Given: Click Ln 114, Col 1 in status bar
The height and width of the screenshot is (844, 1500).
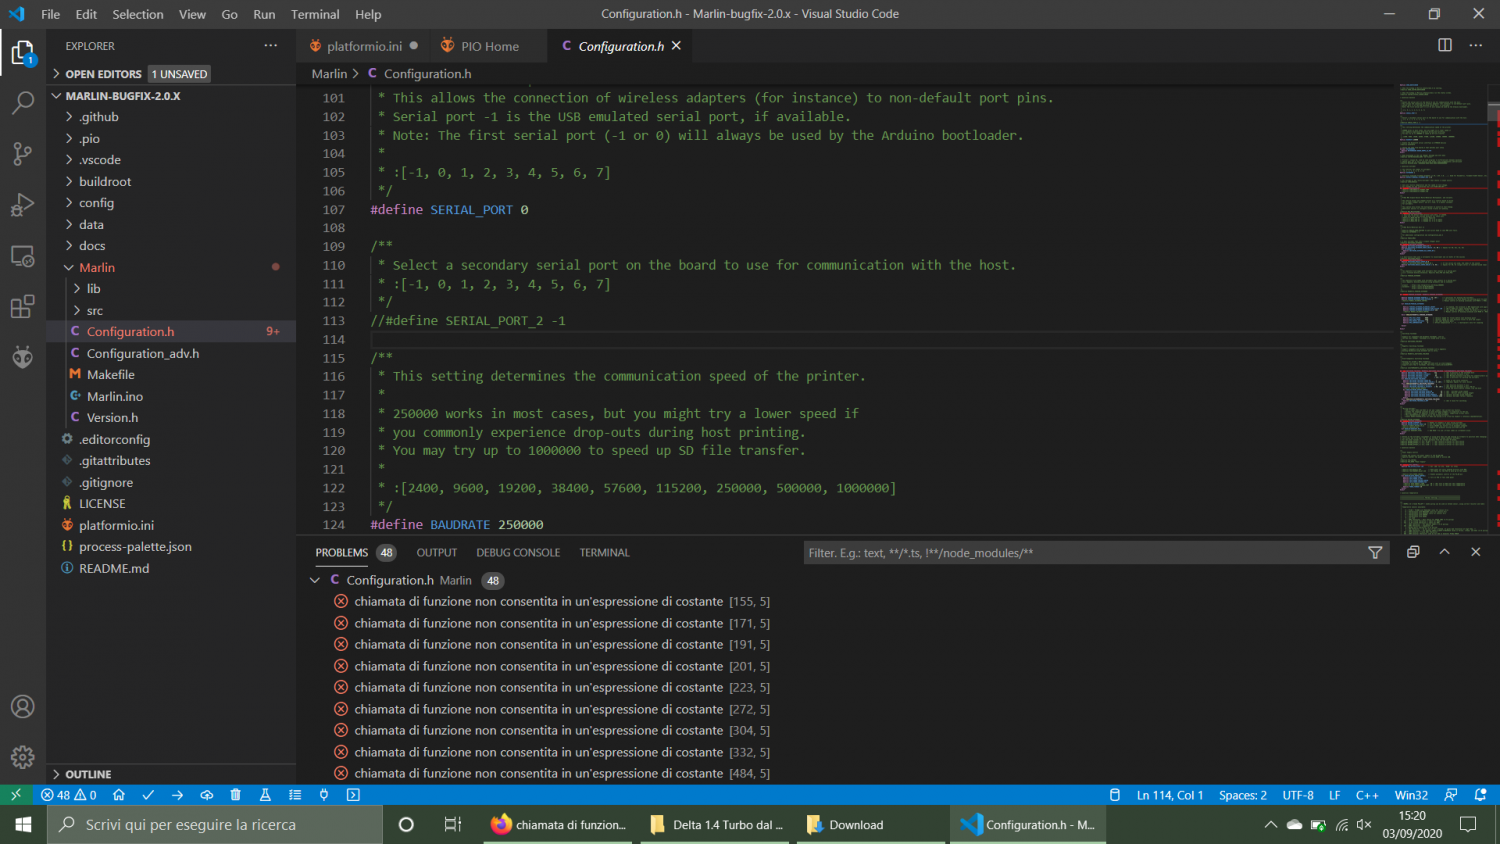Looking at the screenshot, I should pos(1170,795).
